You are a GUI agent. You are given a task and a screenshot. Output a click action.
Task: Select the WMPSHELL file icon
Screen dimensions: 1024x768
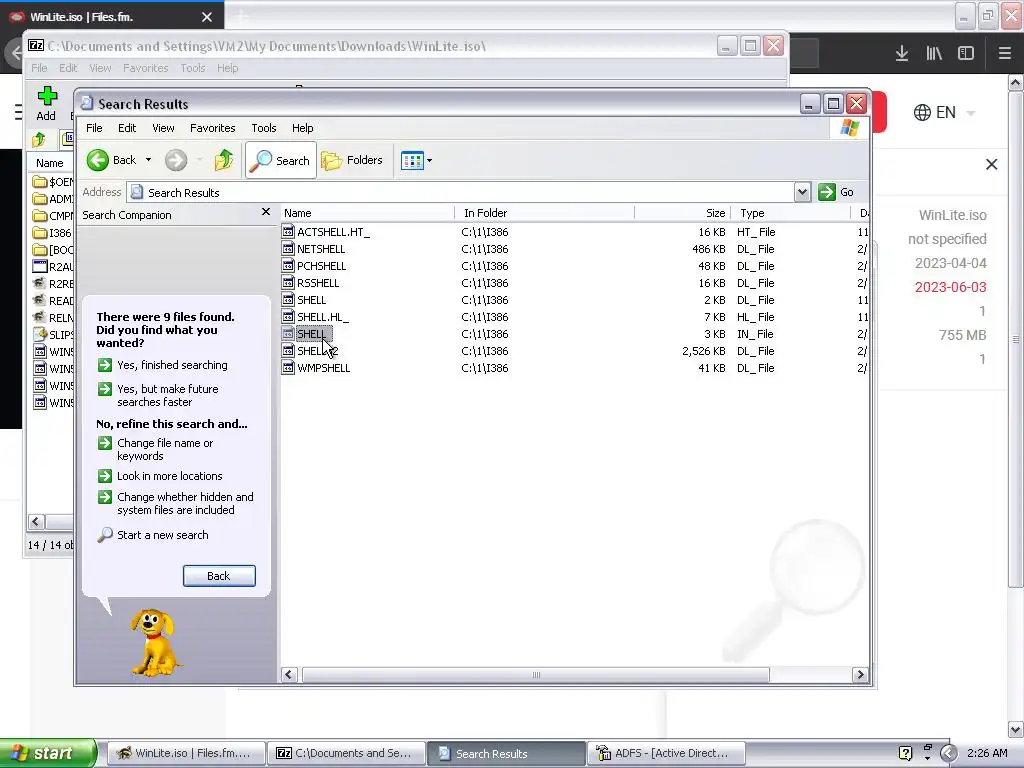[288, 367]
